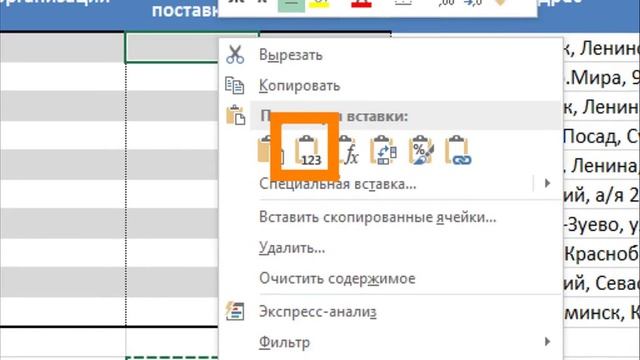Choose Копировать in the context menu

[299, 86]
